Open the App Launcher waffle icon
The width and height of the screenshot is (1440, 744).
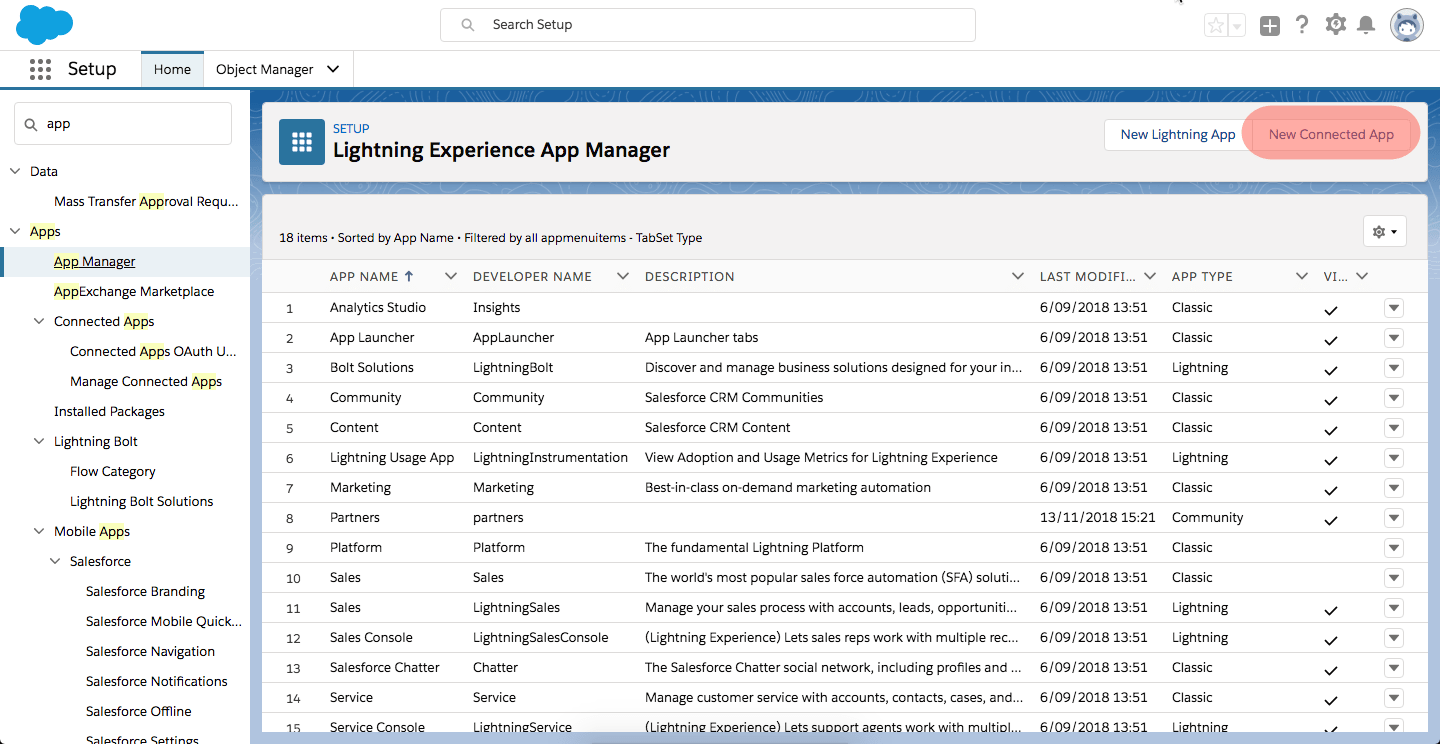40,68
